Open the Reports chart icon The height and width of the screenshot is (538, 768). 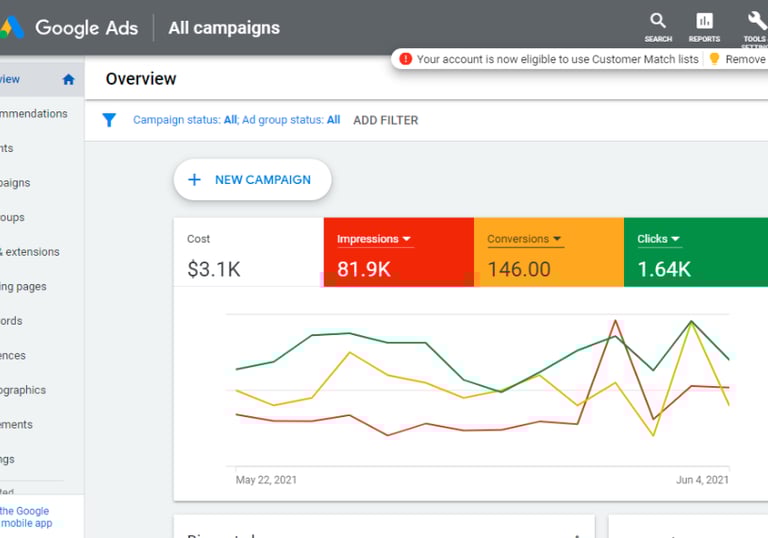704,21
